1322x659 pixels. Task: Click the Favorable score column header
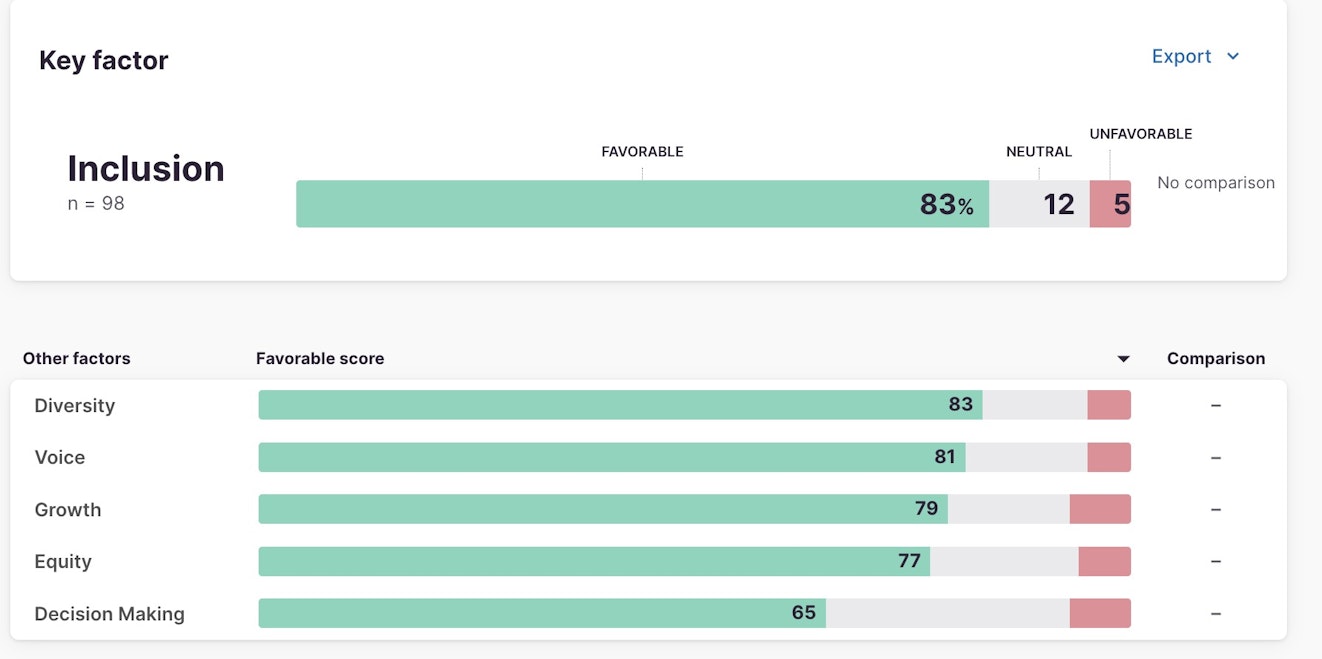coord(320,359)
